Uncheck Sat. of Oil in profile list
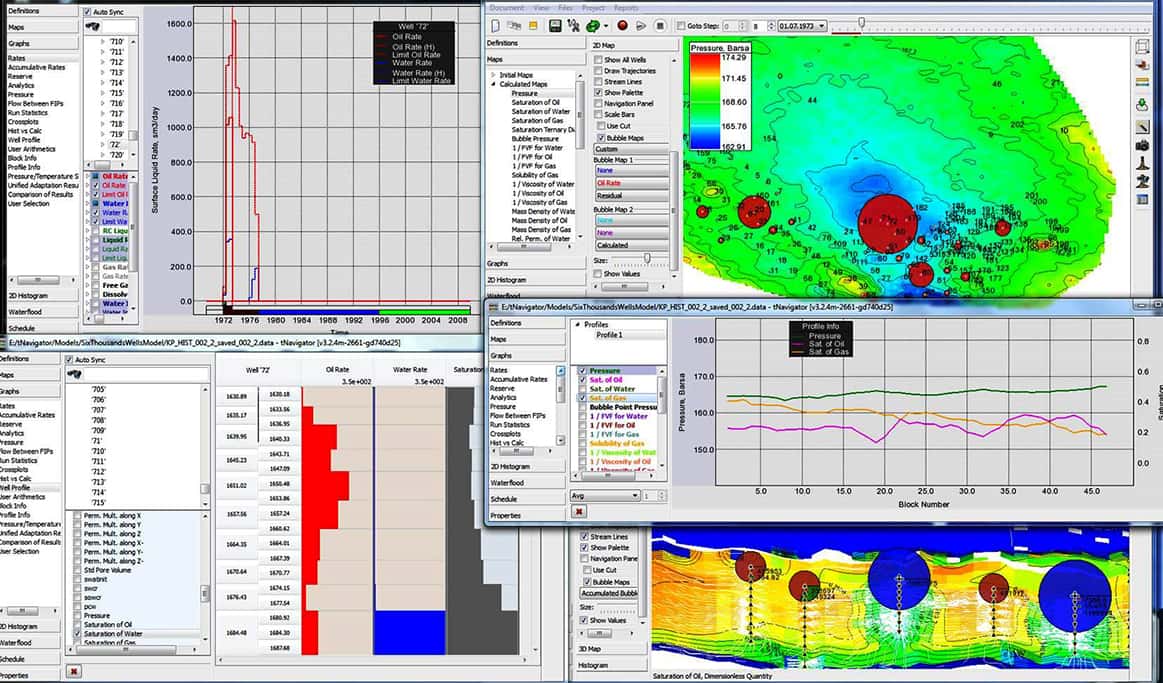The height and width of the screenshot is (683, 1163). point(582,380)
